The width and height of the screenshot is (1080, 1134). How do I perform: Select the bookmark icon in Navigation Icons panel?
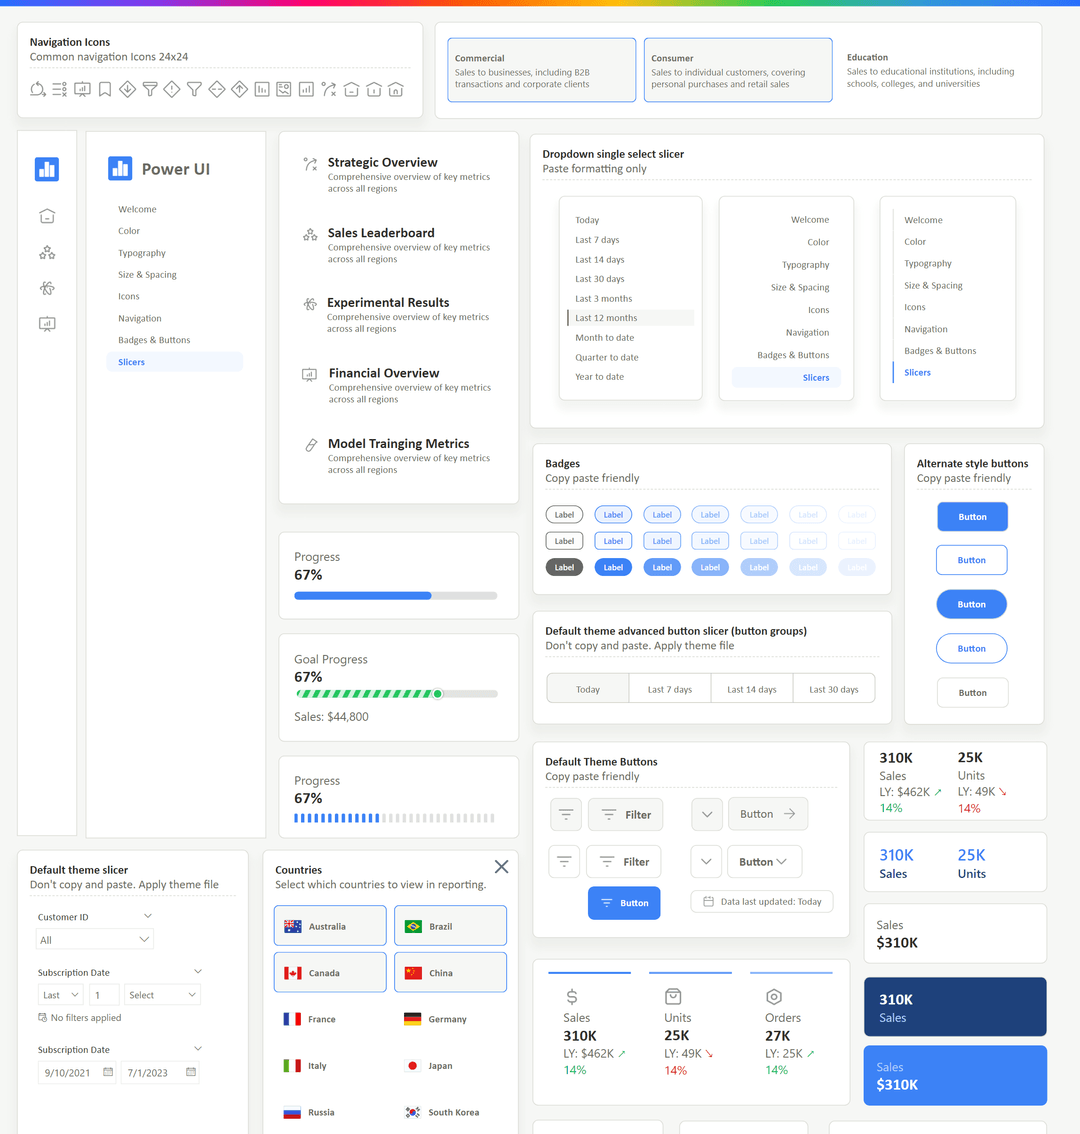tap(105, 89)
